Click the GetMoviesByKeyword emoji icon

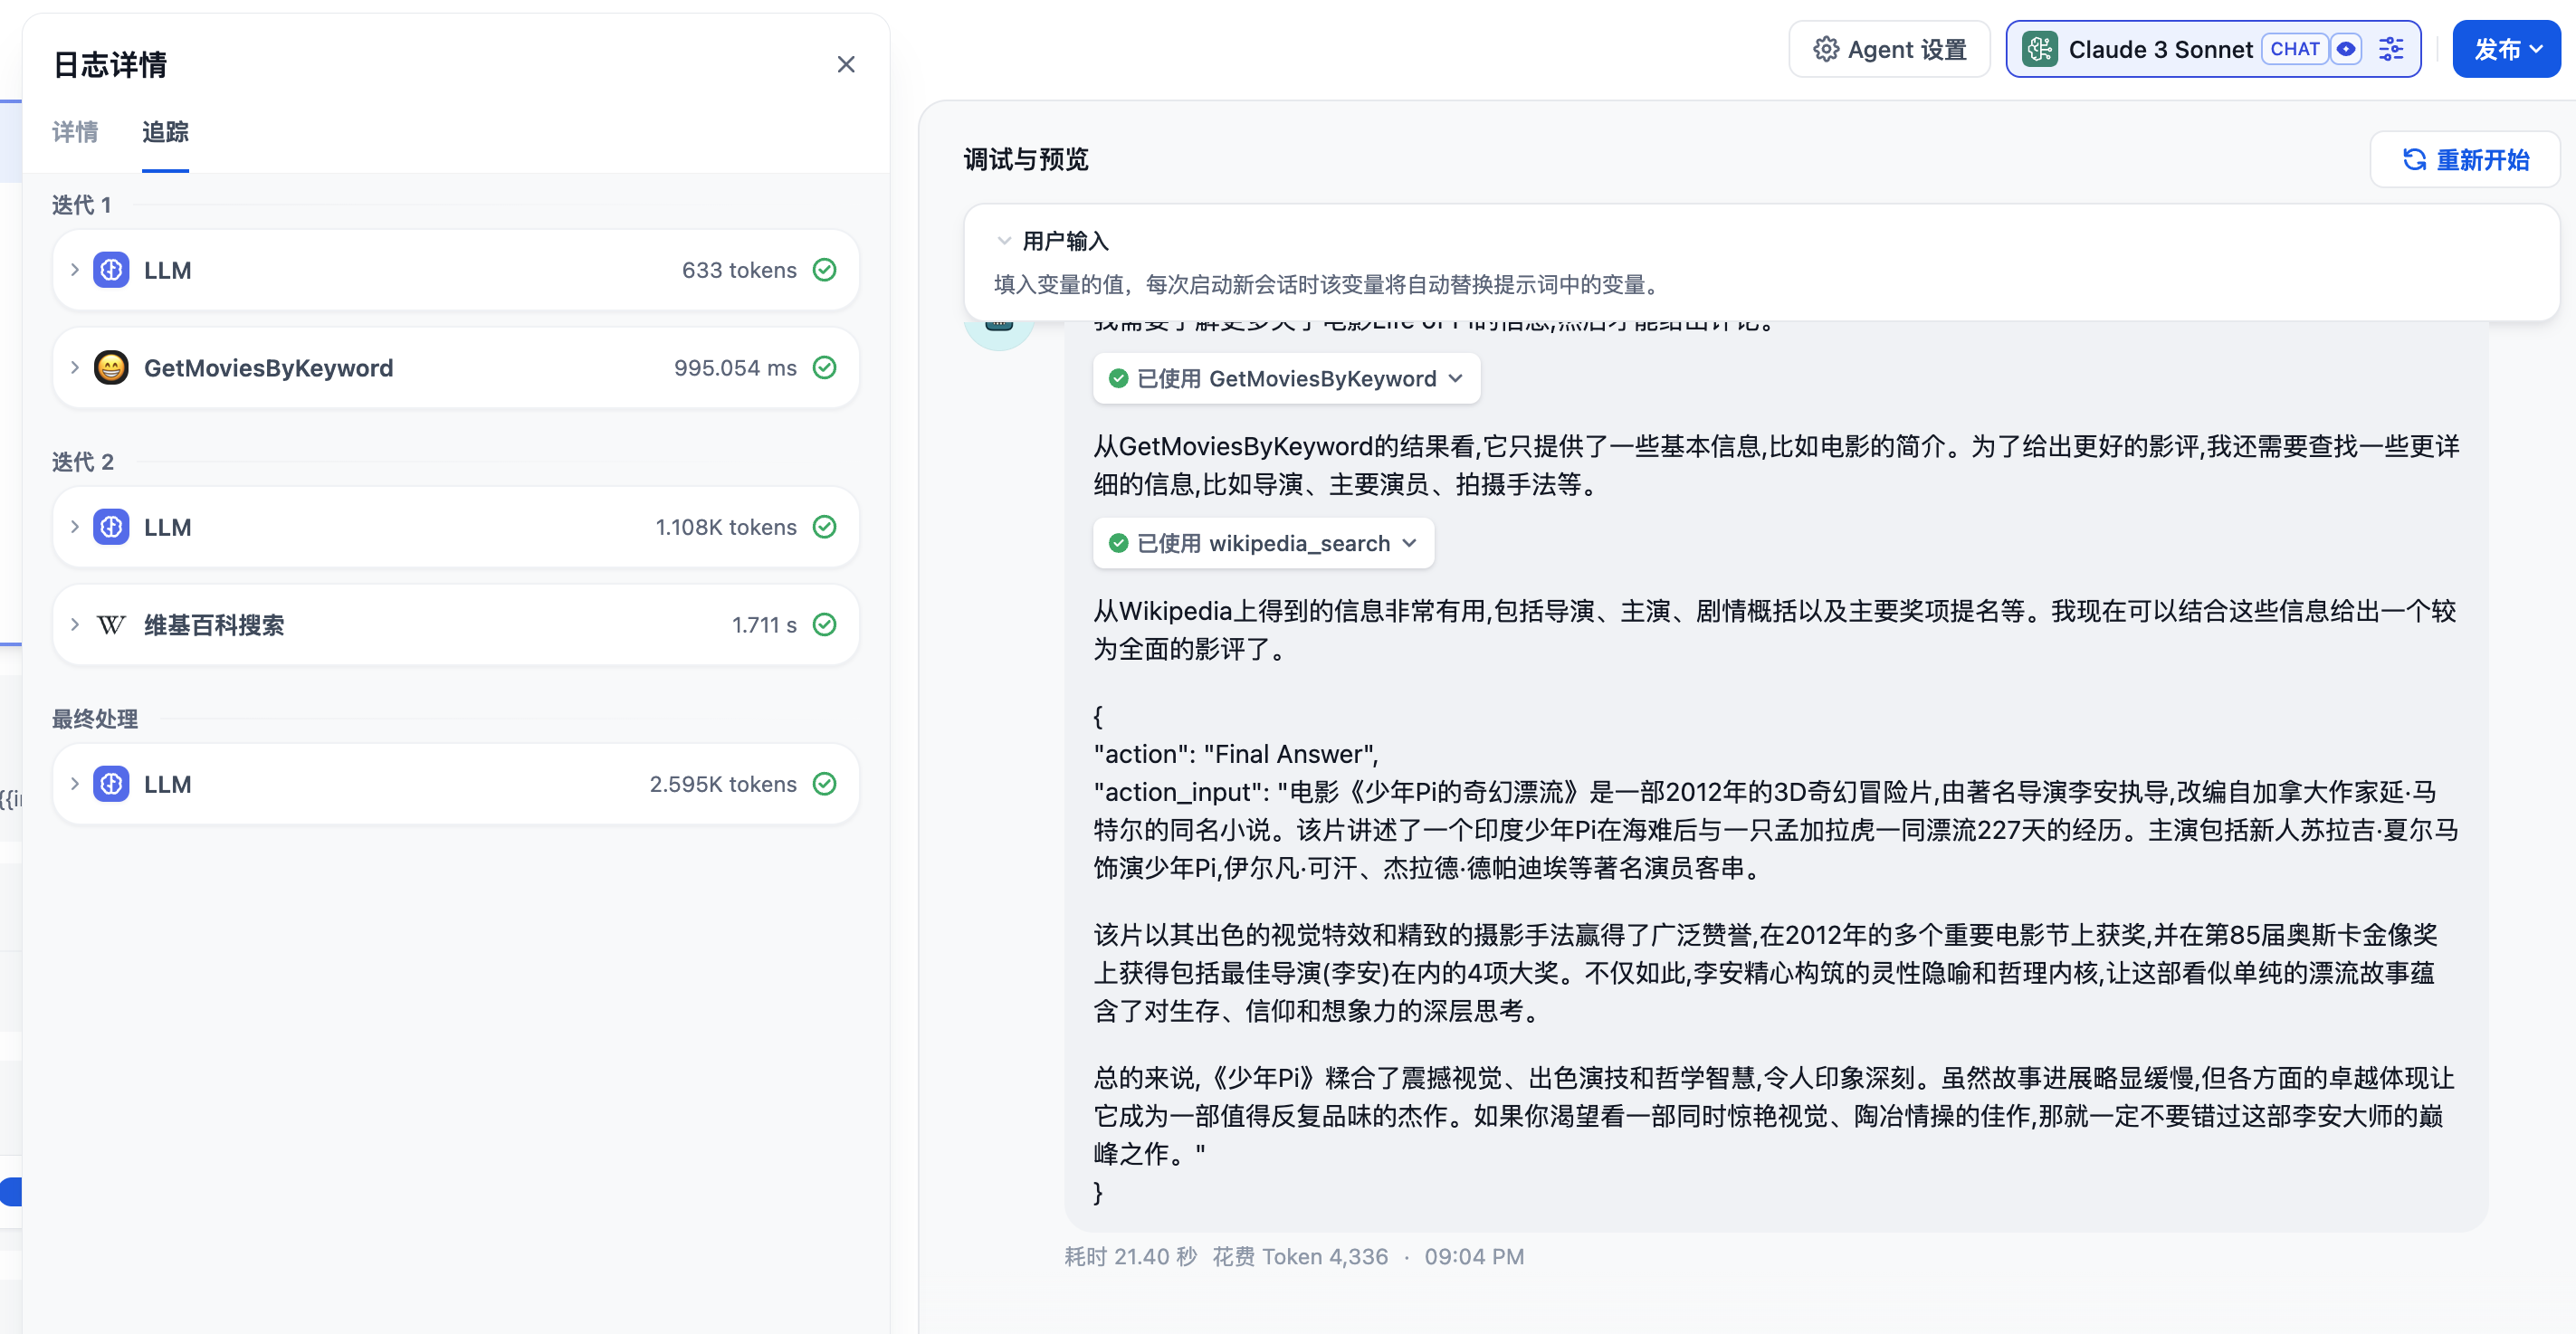pos(111,368)
